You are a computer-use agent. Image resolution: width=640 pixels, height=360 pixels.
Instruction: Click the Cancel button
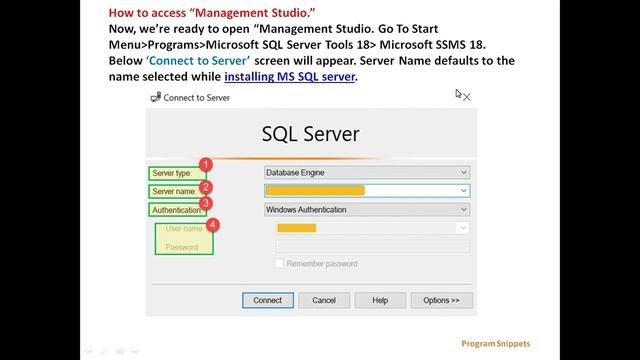point(324,300)
